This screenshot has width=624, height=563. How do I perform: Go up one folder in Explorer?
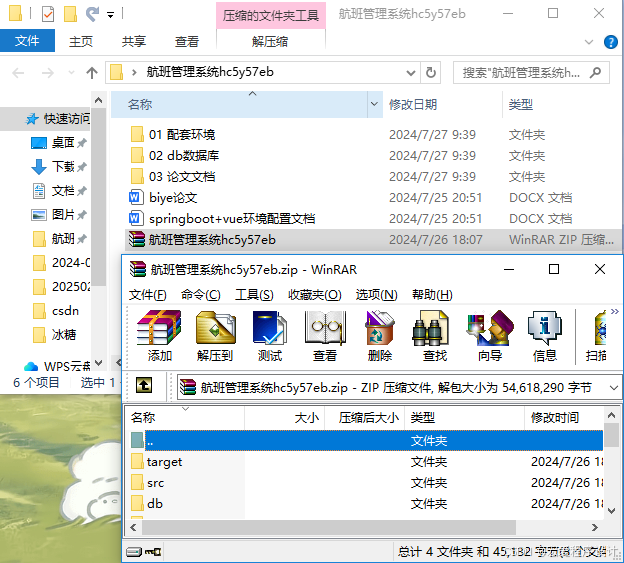pos(92,73)
